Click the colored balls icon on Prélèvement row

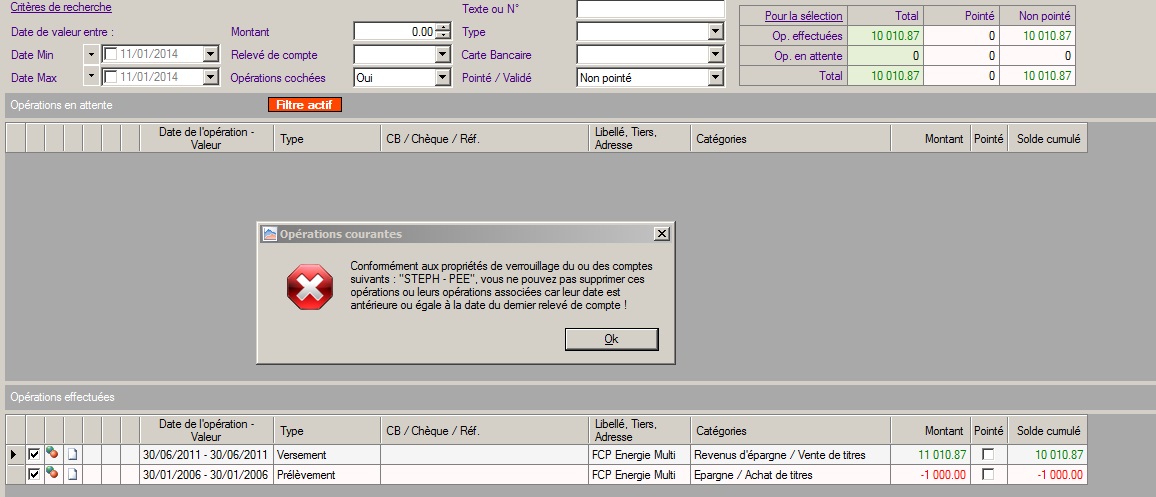tap(52, 473)
